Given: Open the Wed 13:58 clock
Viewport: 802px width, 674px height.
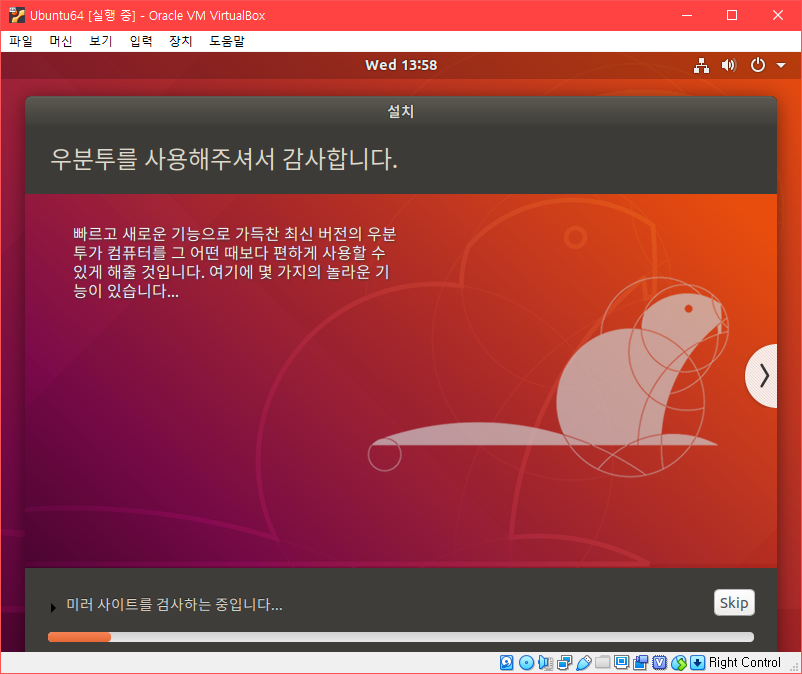Looking at the screenshot, I should [401, 65].
